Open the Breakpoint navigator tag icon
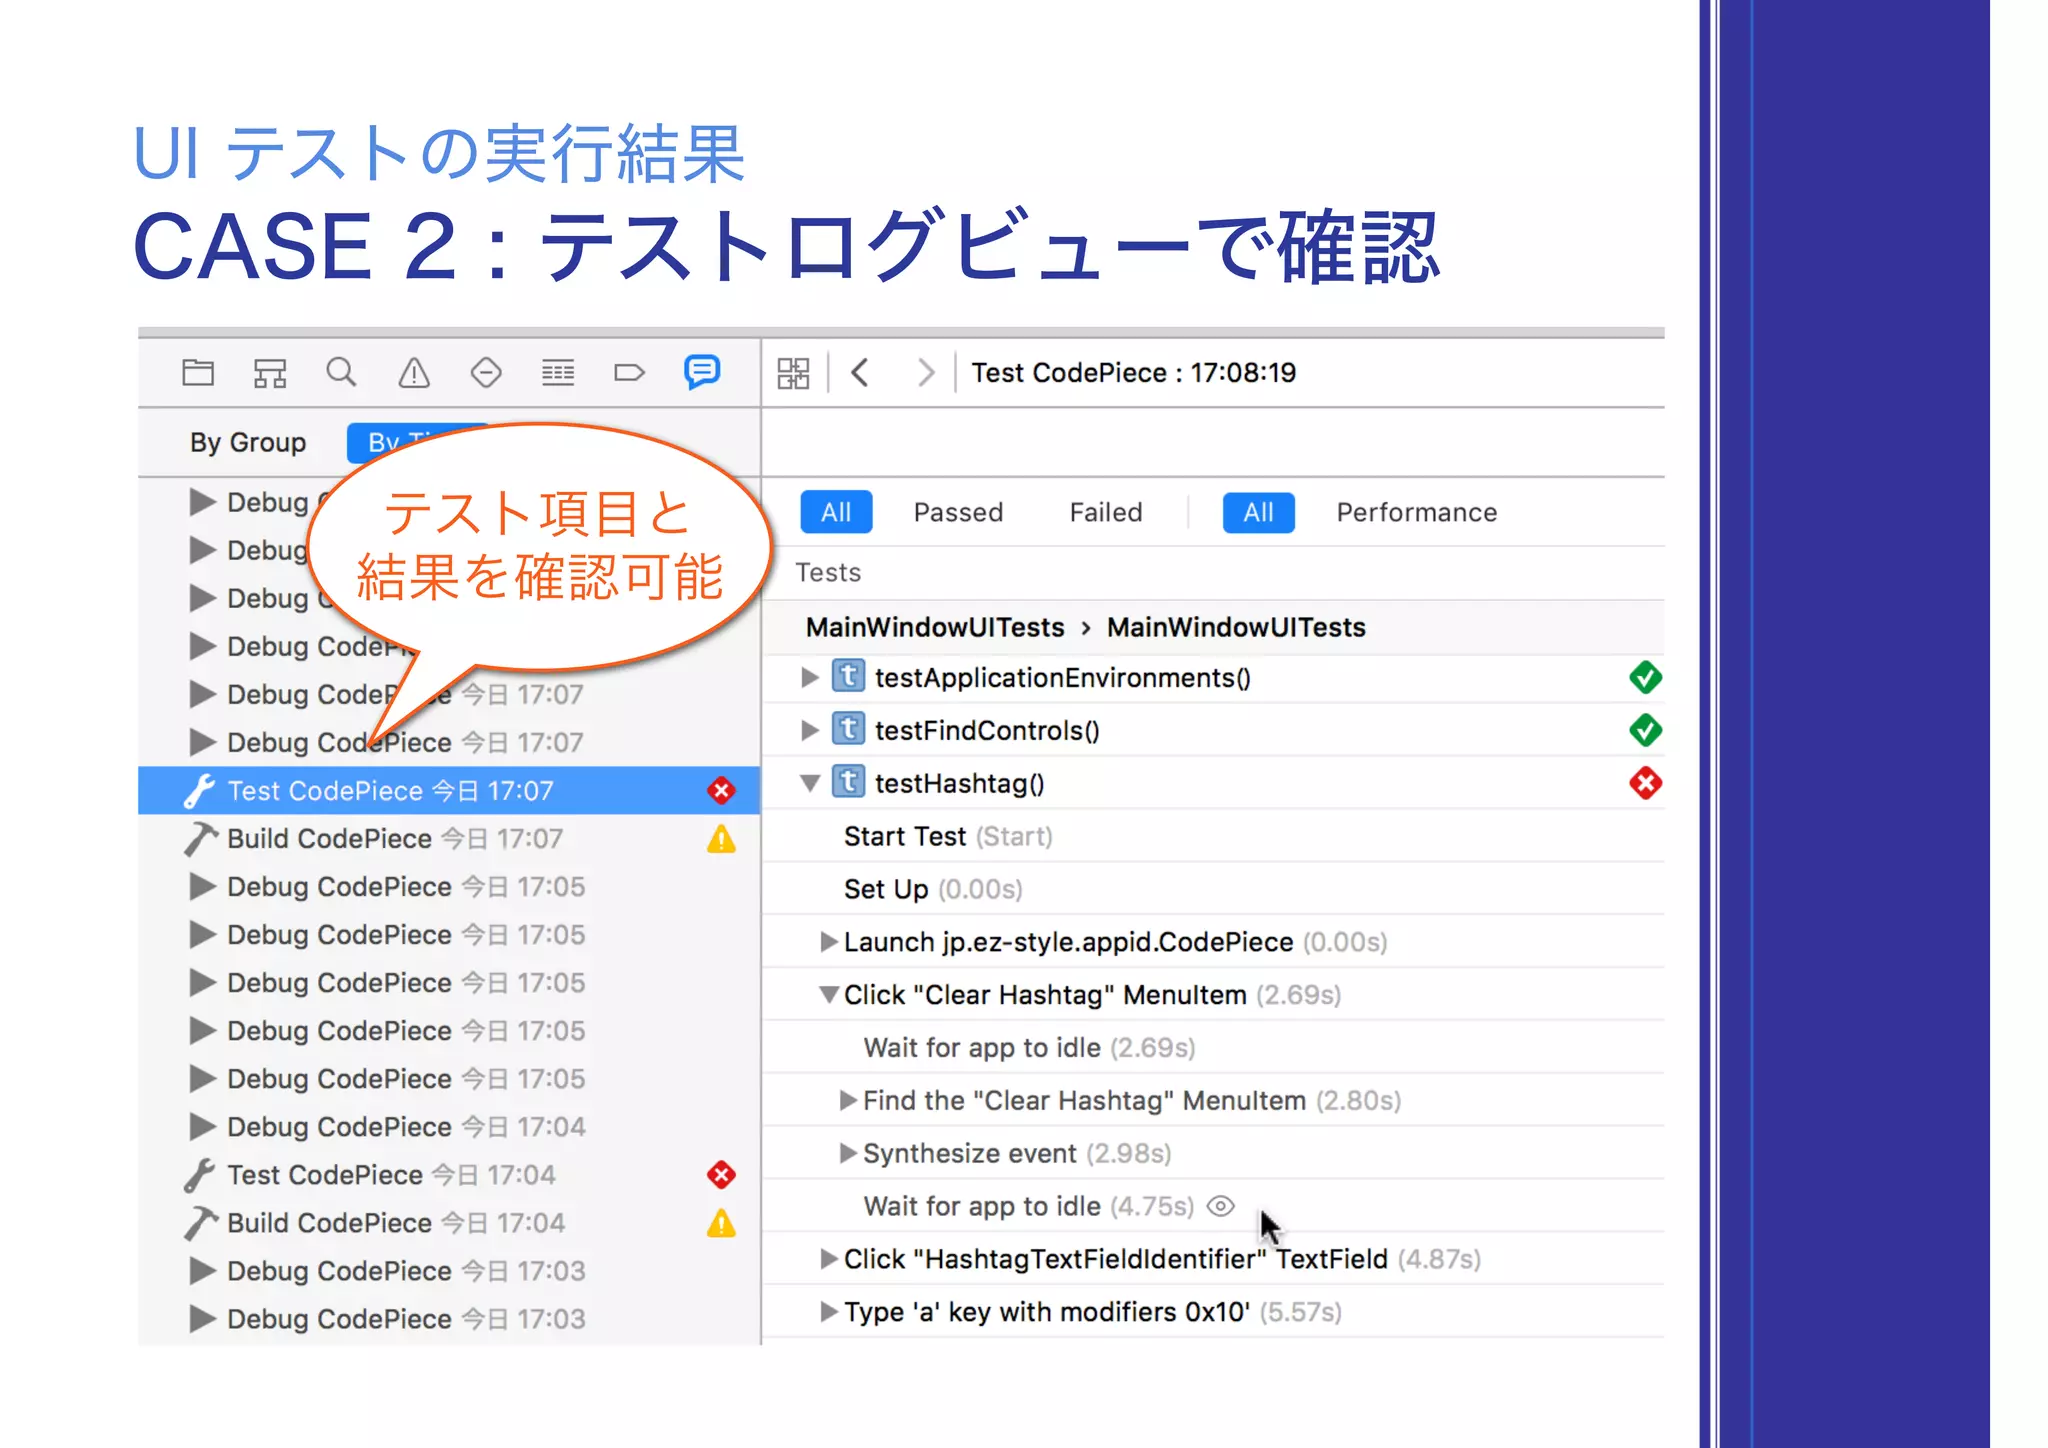 (629, 373)
